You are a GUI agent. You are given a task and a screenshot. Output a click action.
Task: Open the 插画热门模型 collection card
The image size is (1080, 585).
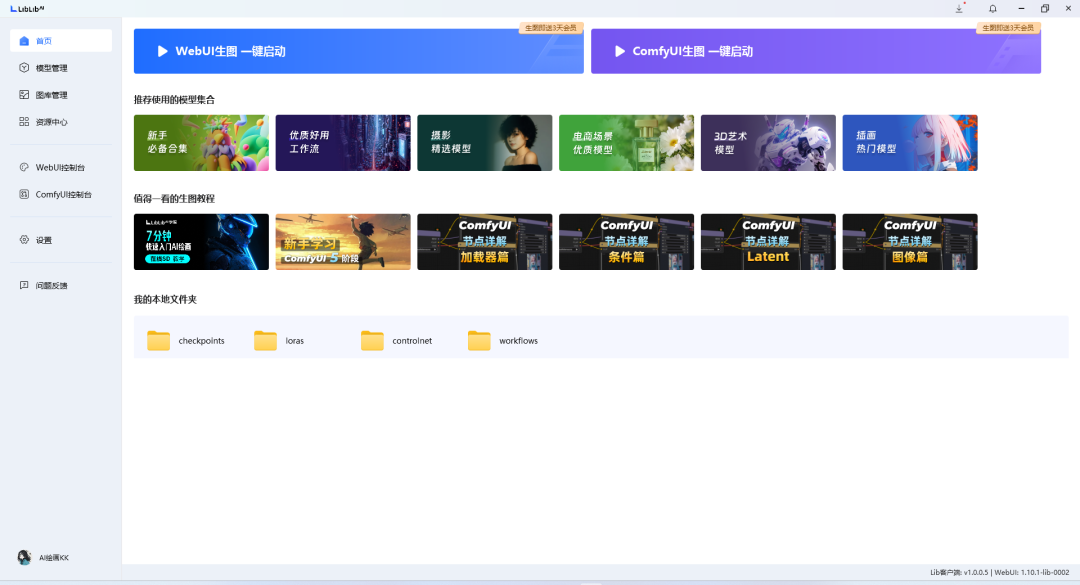pyautogui.click(x=910, y=143)
